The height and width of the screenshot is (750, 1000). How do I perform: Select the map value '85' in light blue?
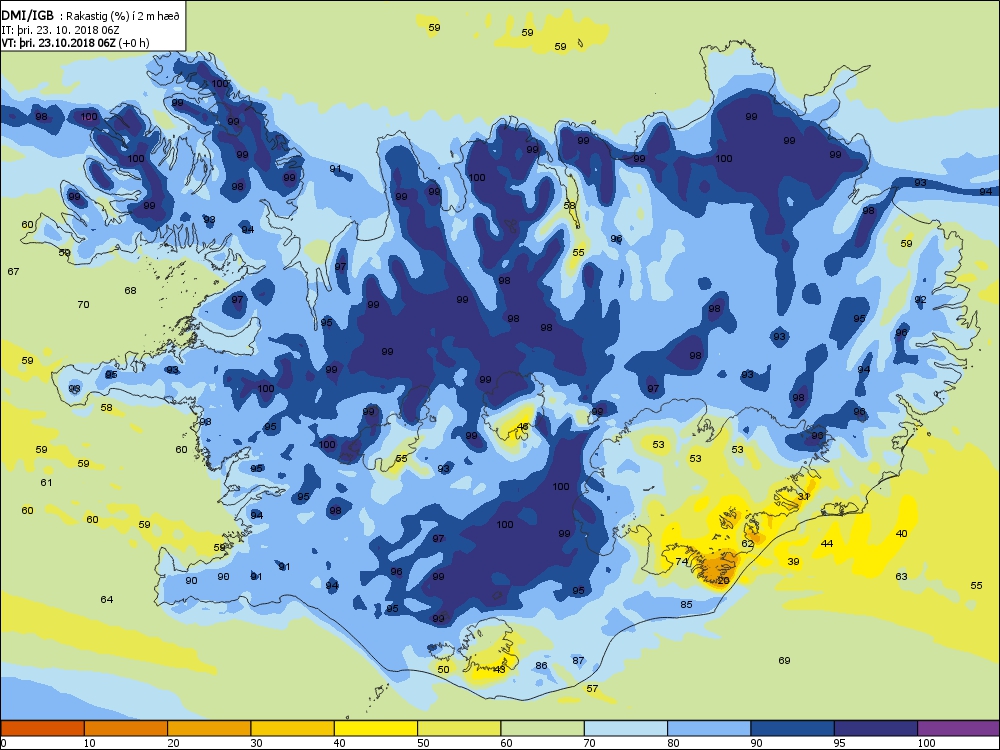(686, 604)
